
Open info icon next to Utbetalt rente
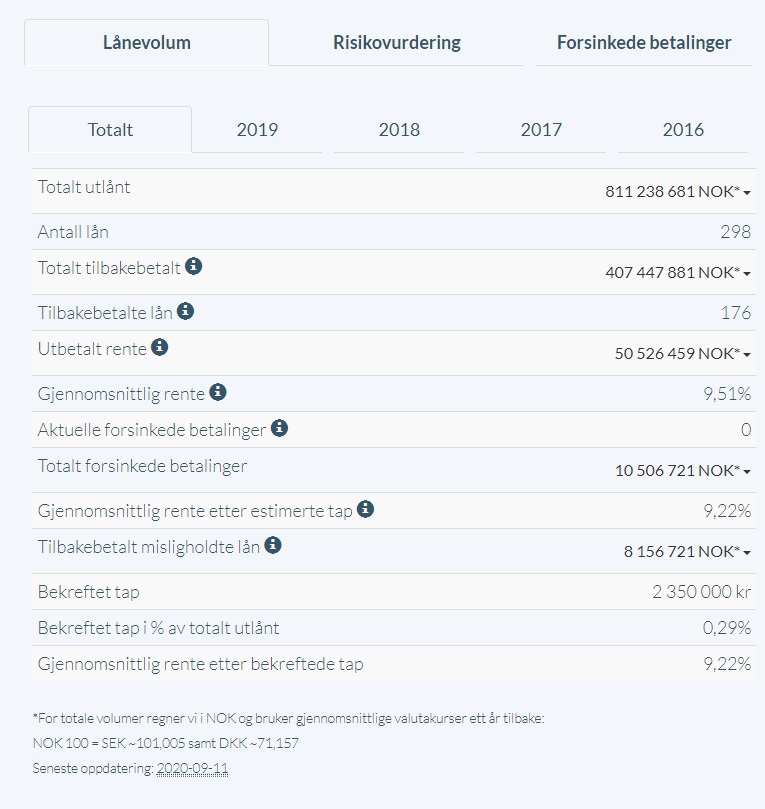coord(159,347)
